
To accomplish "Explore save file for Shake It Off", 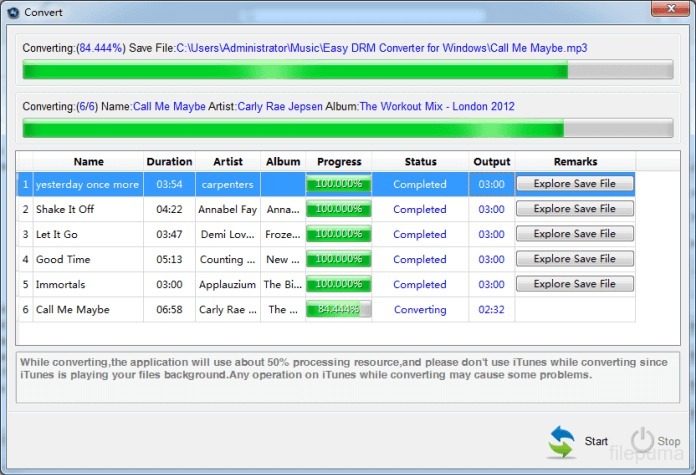I will (574, 209).
